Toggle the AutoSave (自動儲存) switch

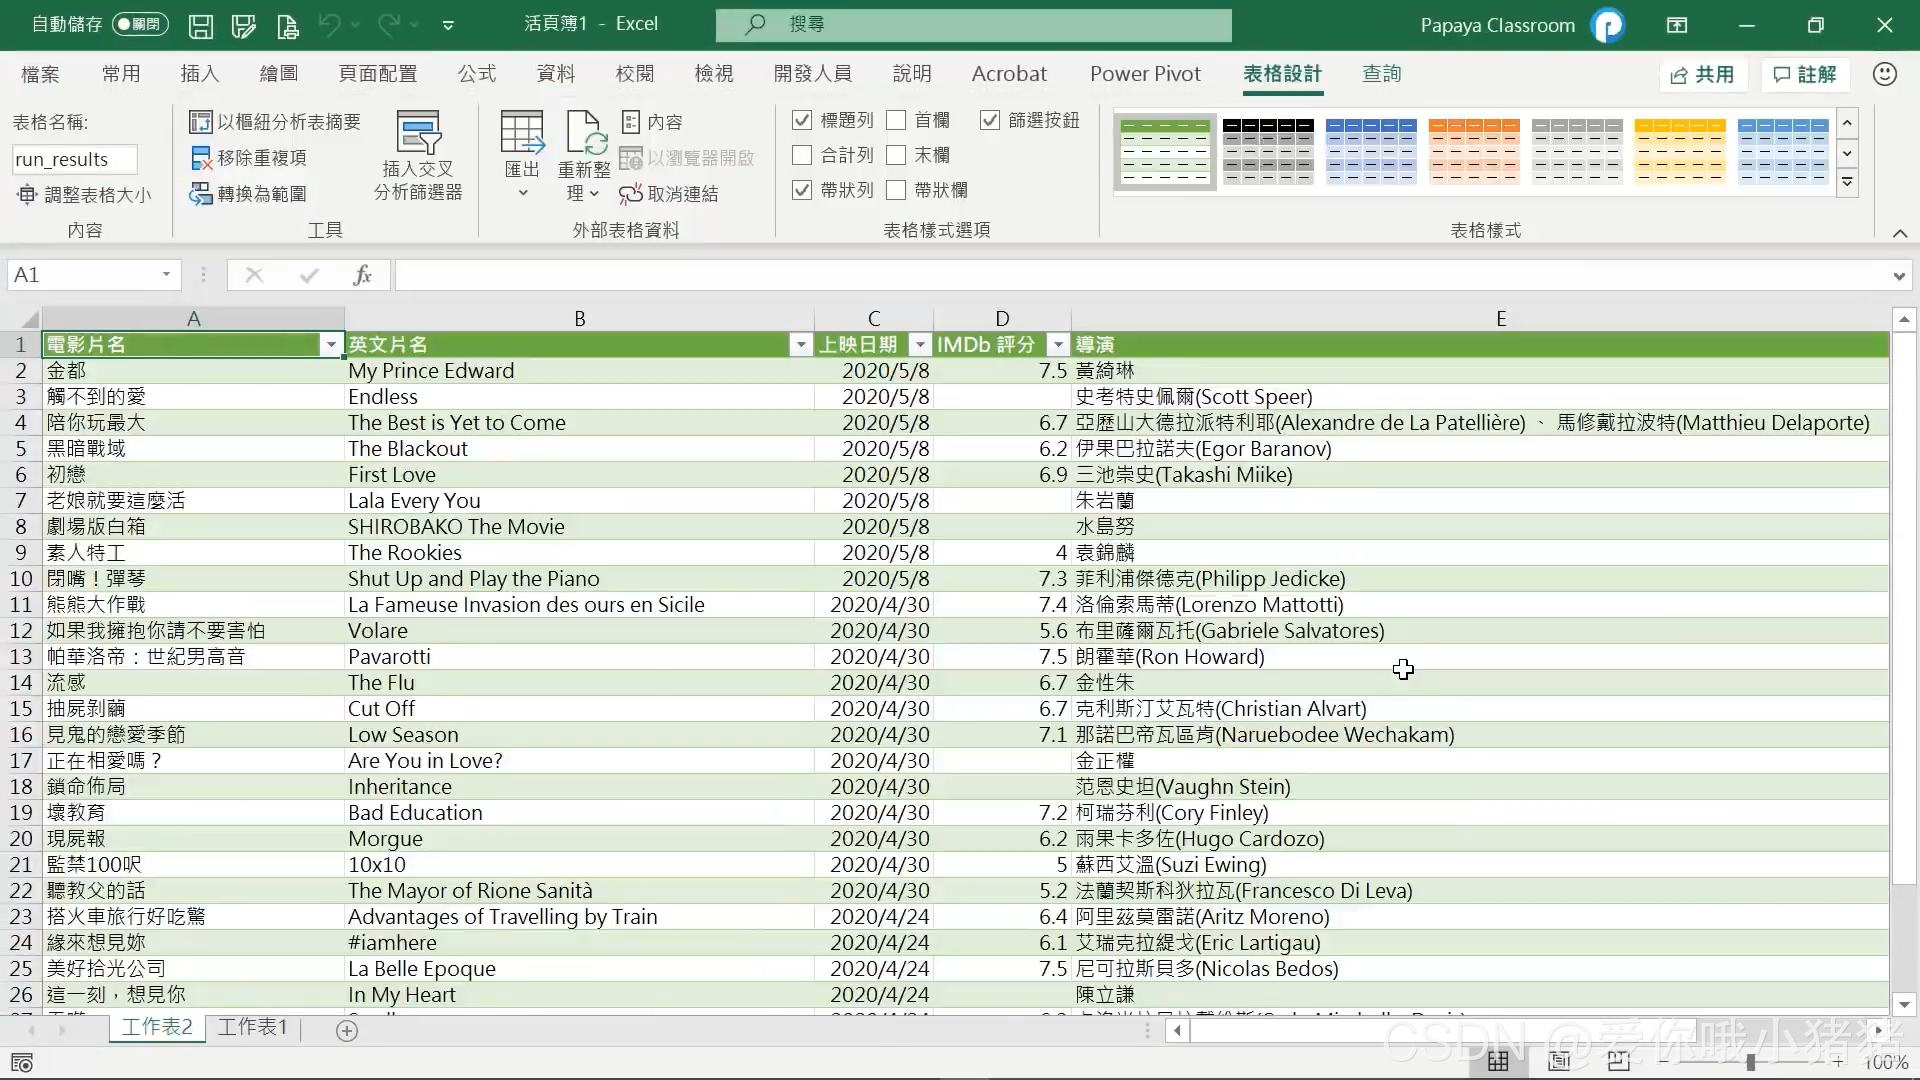pos(139,24)
